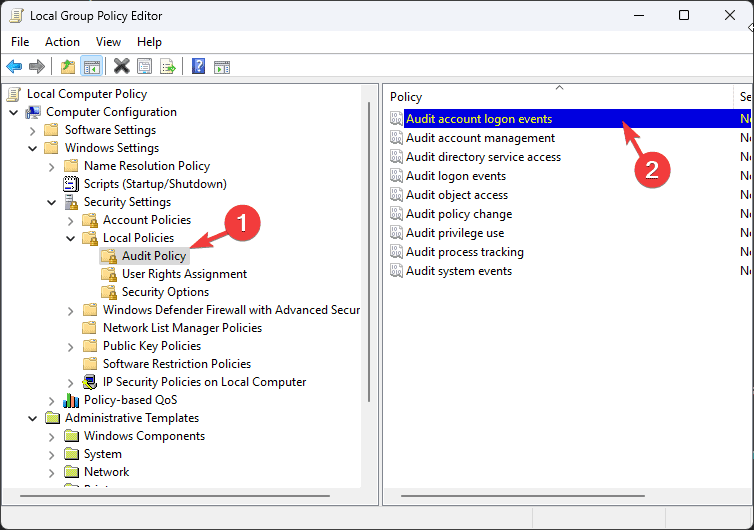Image resolution: width=754 pixels, height=530 pixels.
Task: Click the IP Security Policies icon
Action: click(x=89, y=382)
